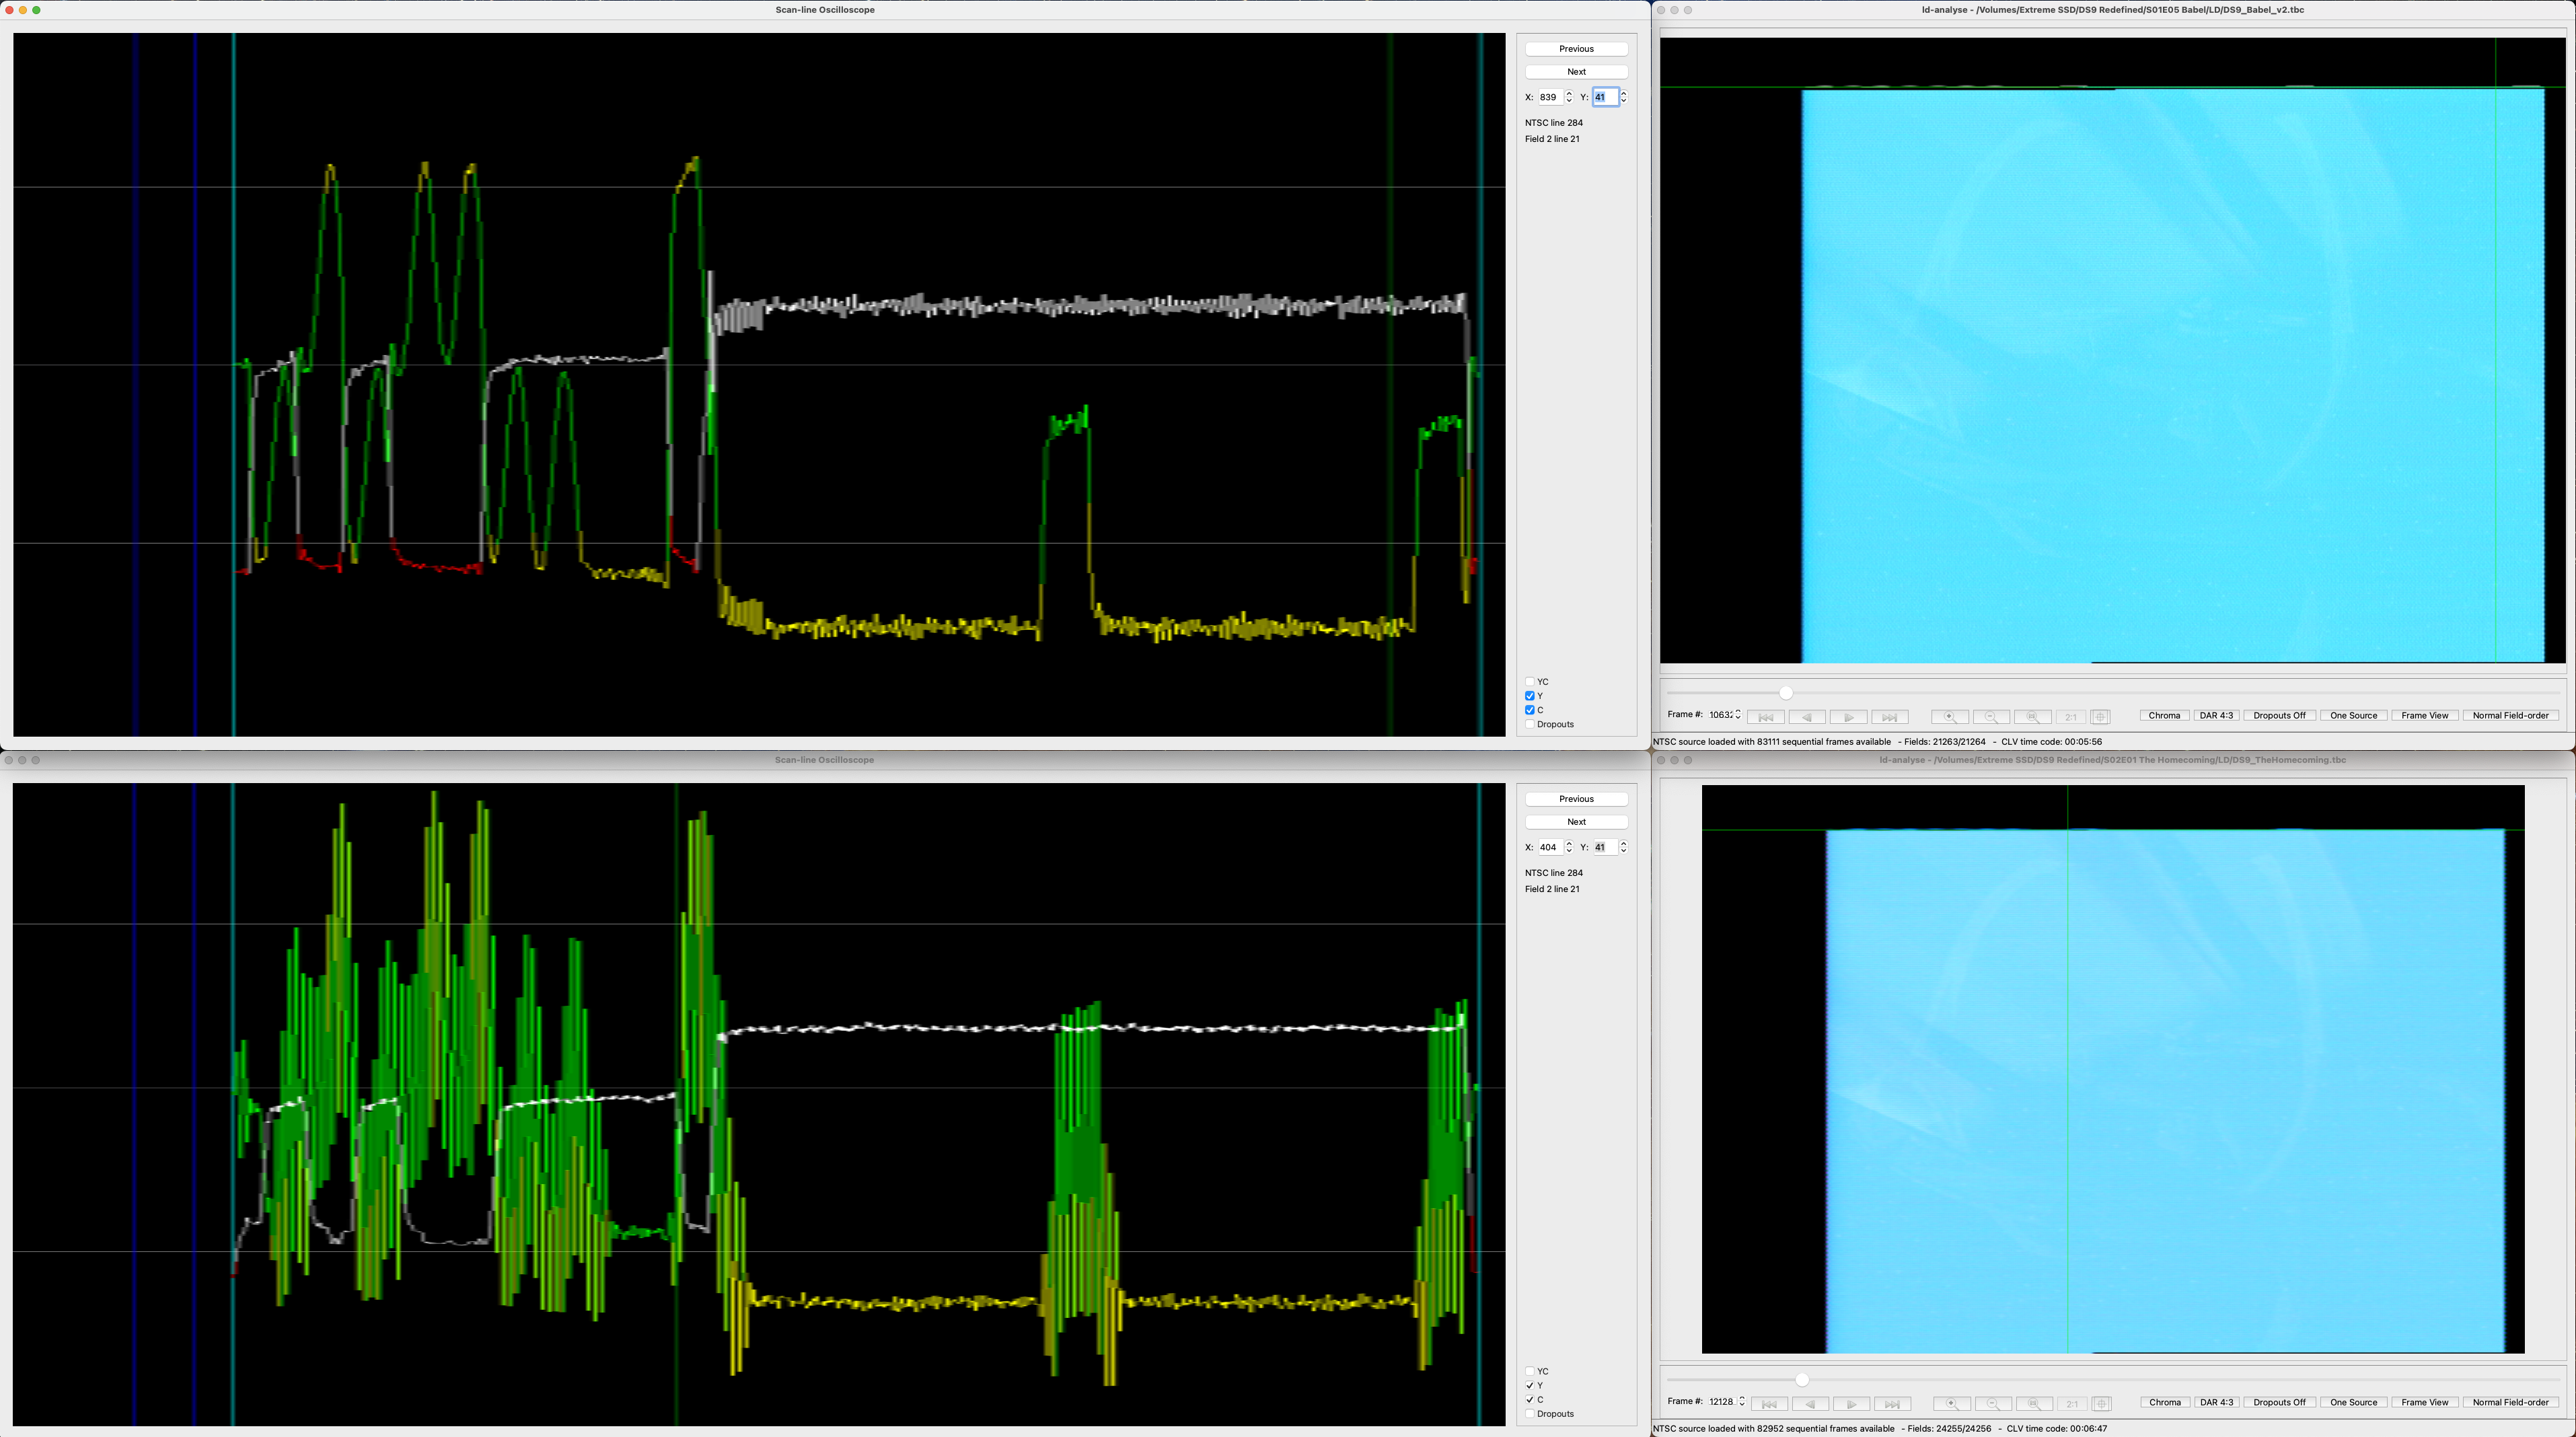The height and width of the screenshot is (1437, 2576).
Task: Increment Y value stepper in top oscilloscope
Action: [1623, 94]
